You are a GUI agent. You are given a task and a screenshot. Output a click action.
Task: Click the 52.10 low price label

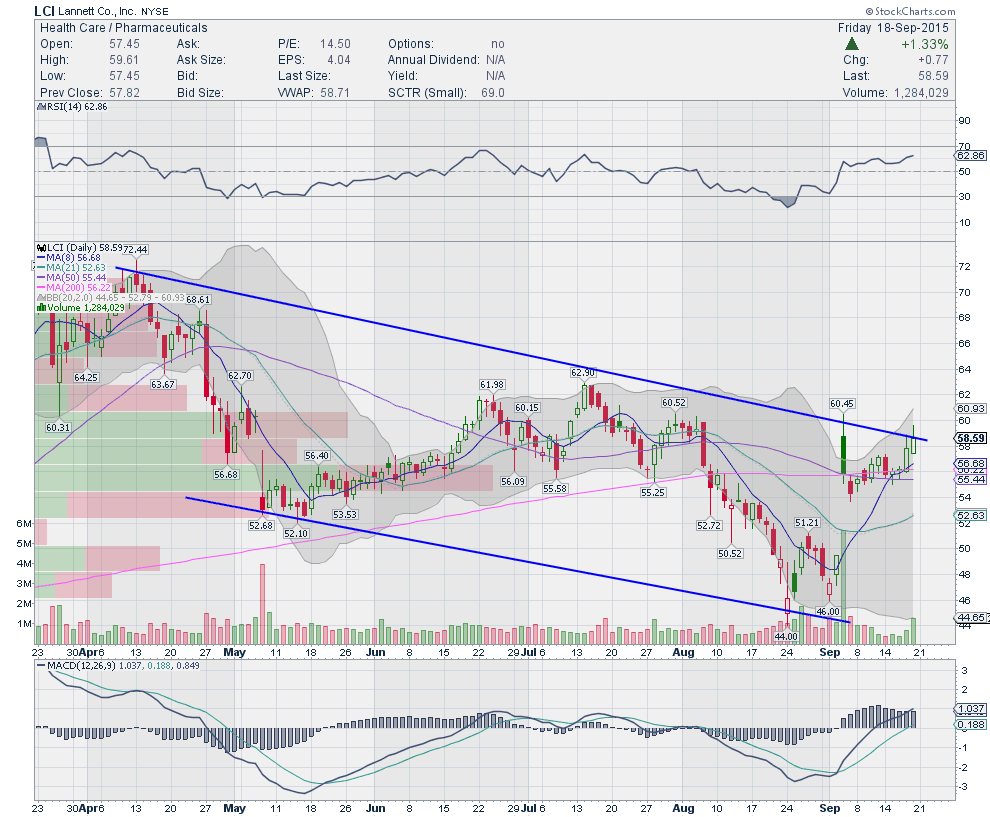(x=295, y=534)
